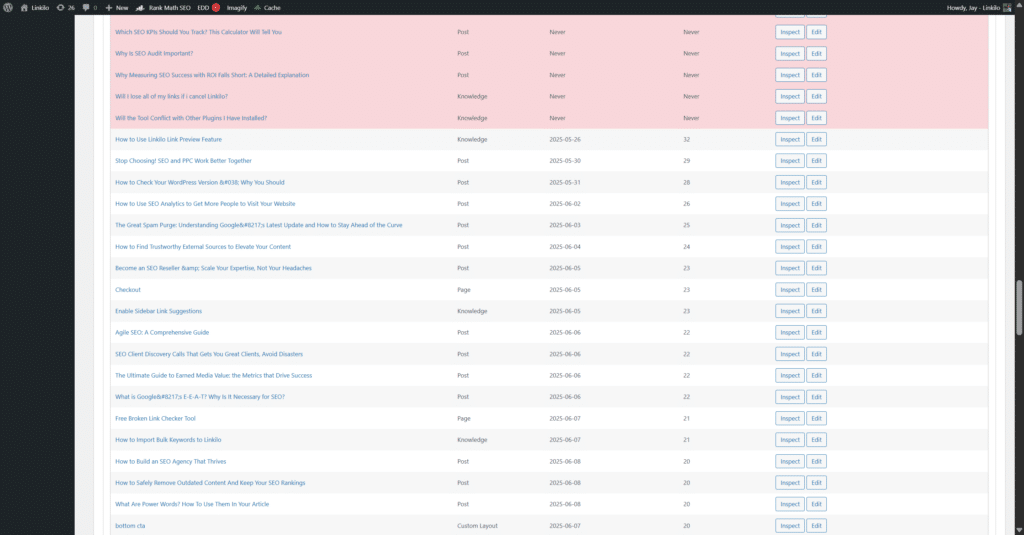
Task: Edit the 'bottom cta' row
Action: [816, 526]
